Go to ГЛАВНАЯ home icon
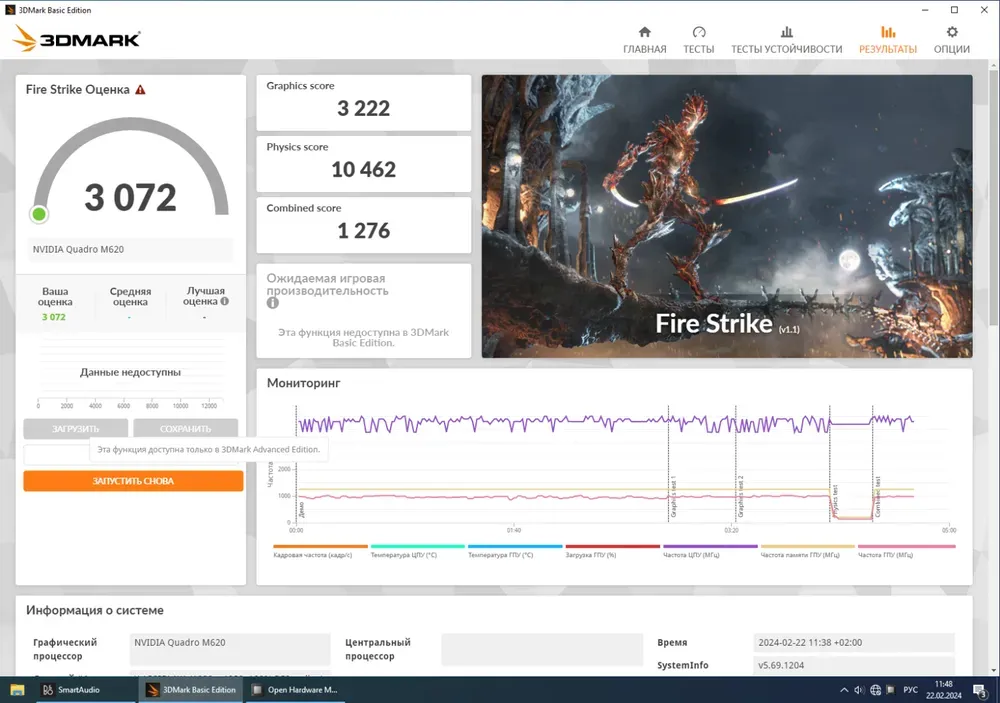 pos(644,32)
